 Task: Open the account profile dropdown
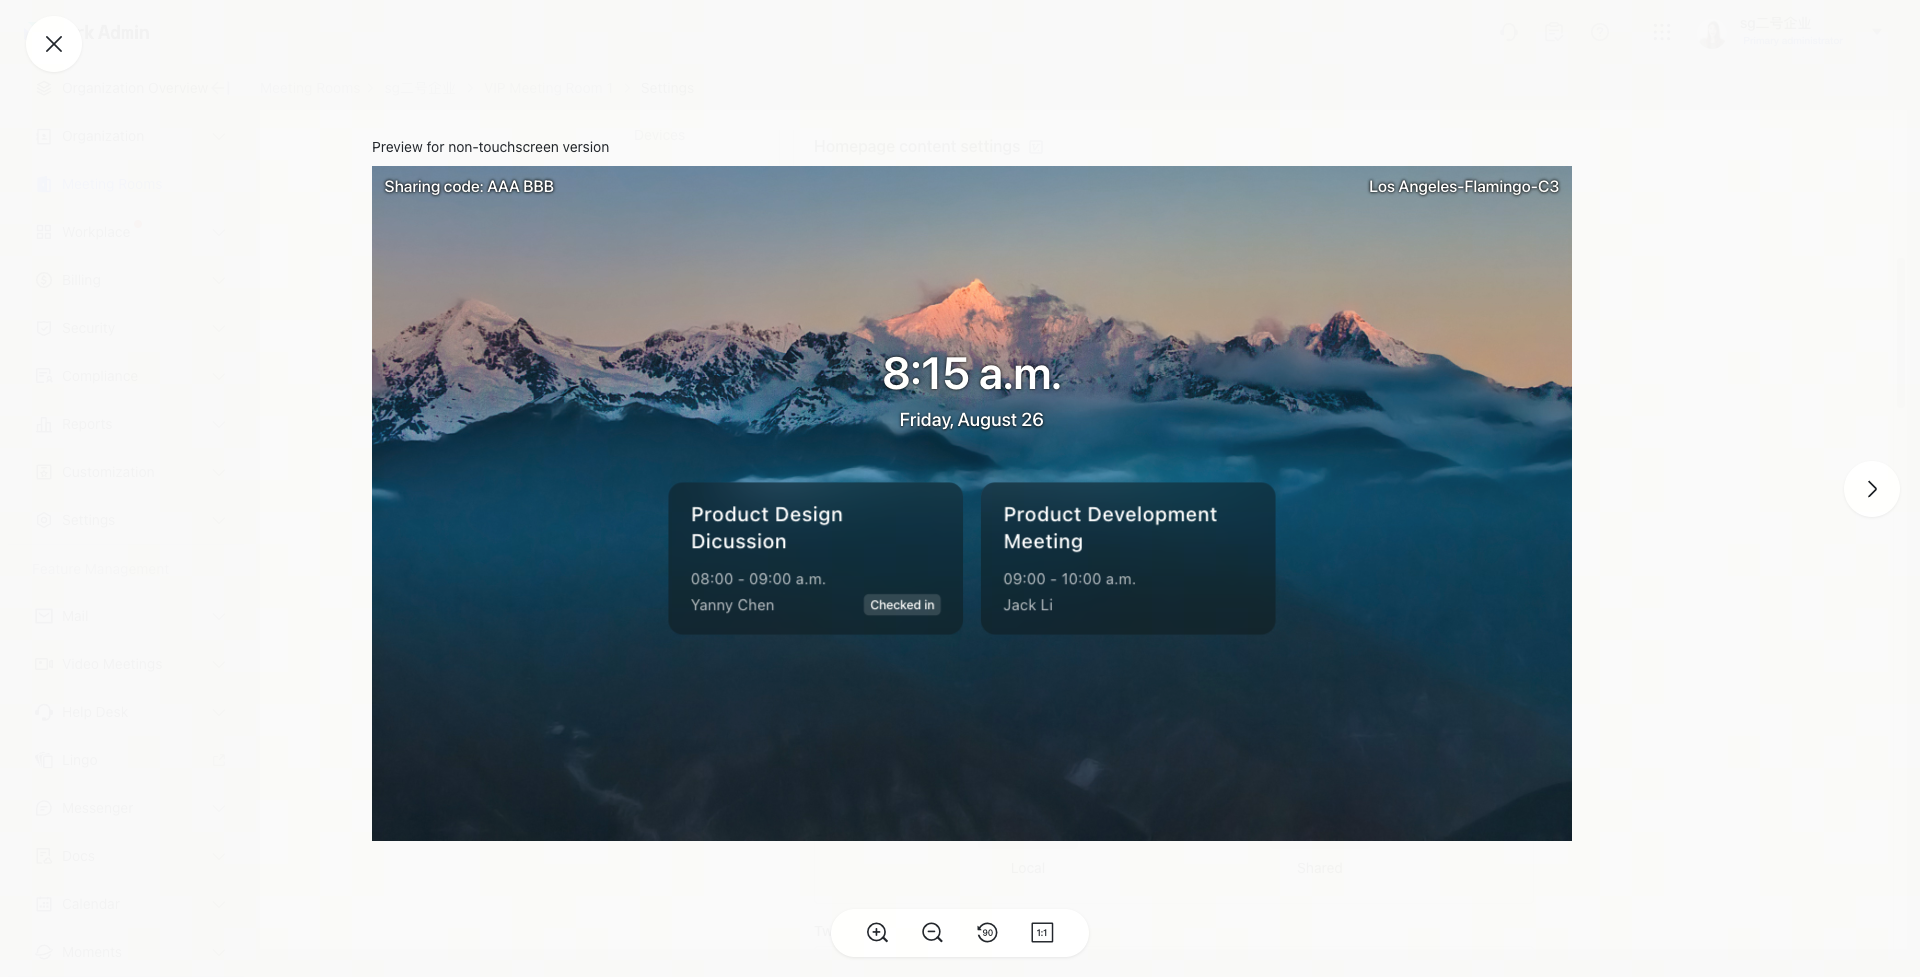1792,33
